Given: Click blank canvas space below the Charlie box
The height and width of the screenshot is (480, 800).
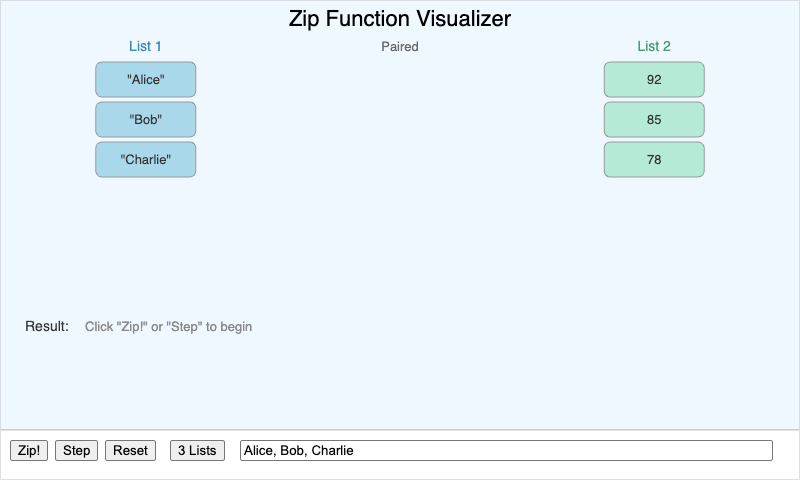Looking at the screenshot, I should click(146, 240).
